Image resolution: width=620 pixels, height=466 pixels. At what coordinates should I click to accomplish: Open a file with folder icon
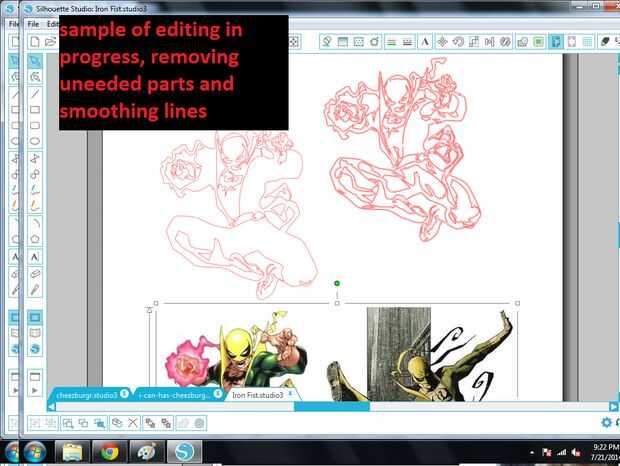(50, 42)
